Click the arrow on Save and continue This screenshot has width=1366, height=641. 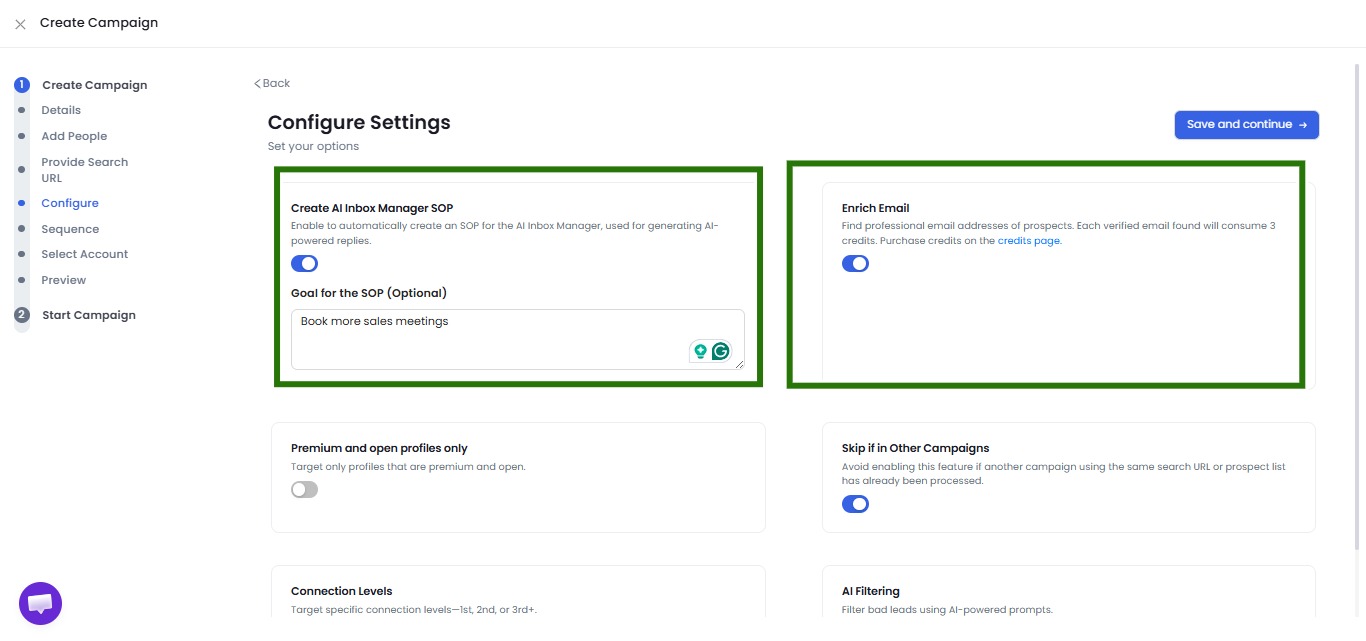tap(1302, 124)
